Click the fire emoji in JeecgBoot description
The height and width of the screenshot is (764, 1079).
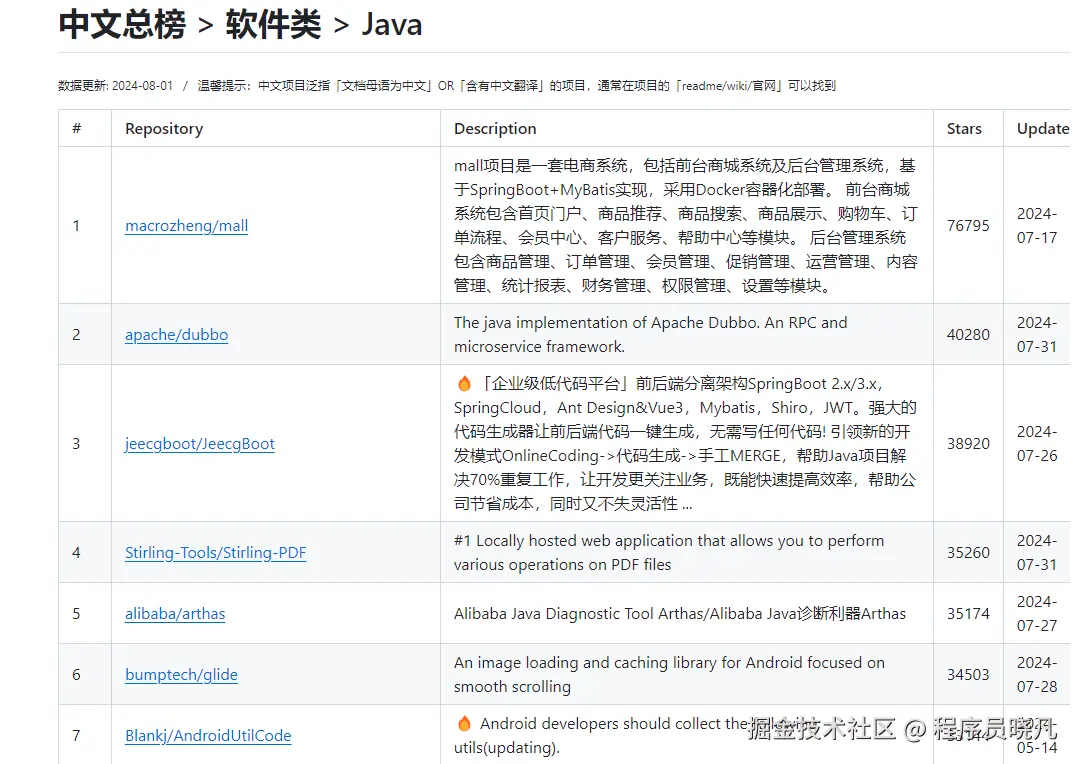pyautogui.click(x=464, y=383)
